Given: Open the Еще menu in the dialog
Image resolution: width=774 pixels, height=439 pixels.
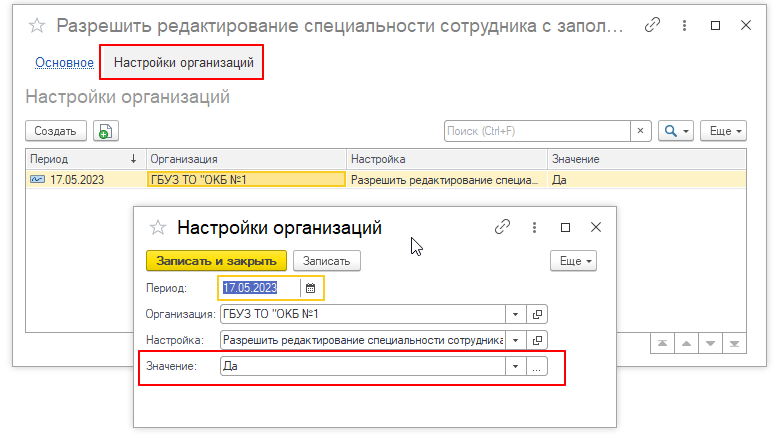Looking at the screenshot, I should coord(573,261).
